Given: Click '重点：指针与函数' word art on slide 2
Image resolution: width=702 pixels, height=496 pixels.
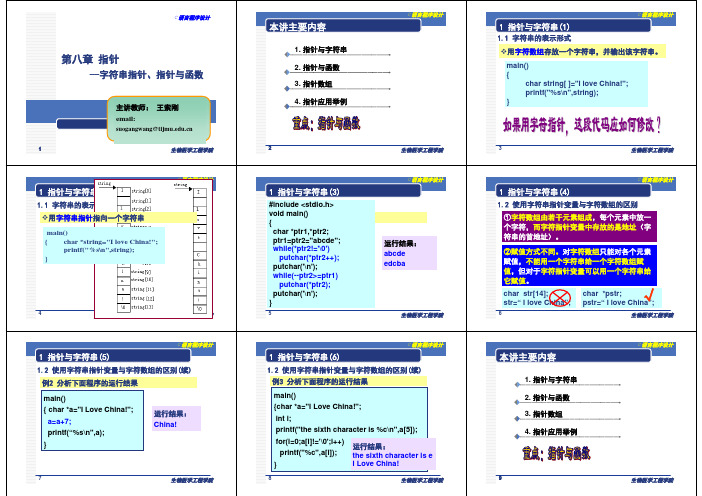Looking at the screenshot, I should [x=326, y=123].
